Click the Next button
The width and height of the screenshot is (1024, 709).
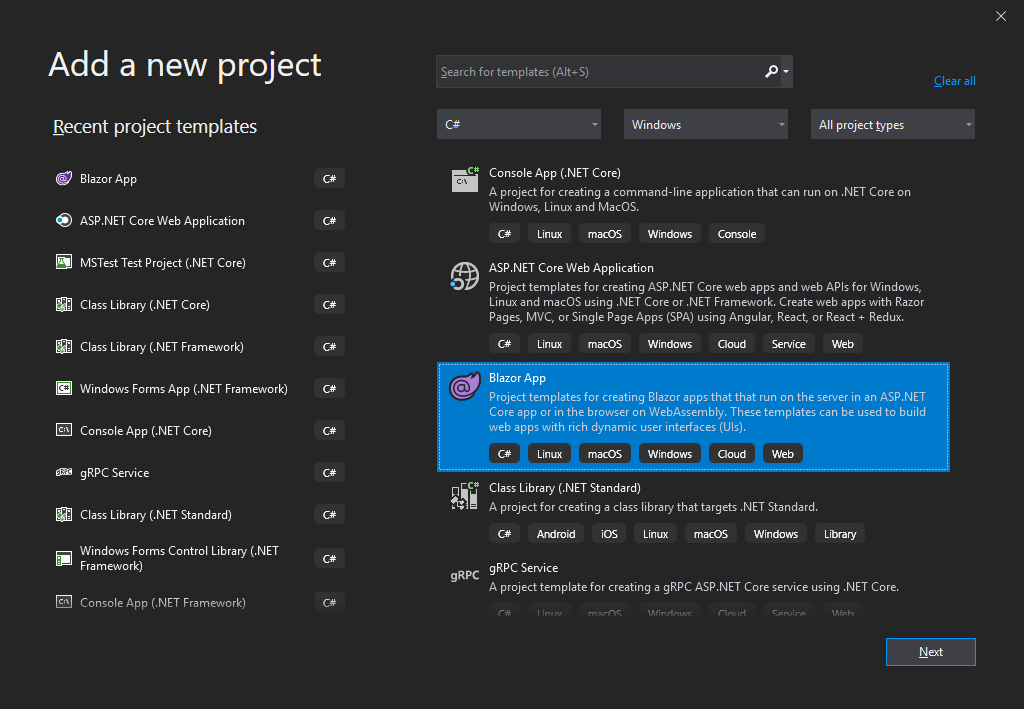931,652
